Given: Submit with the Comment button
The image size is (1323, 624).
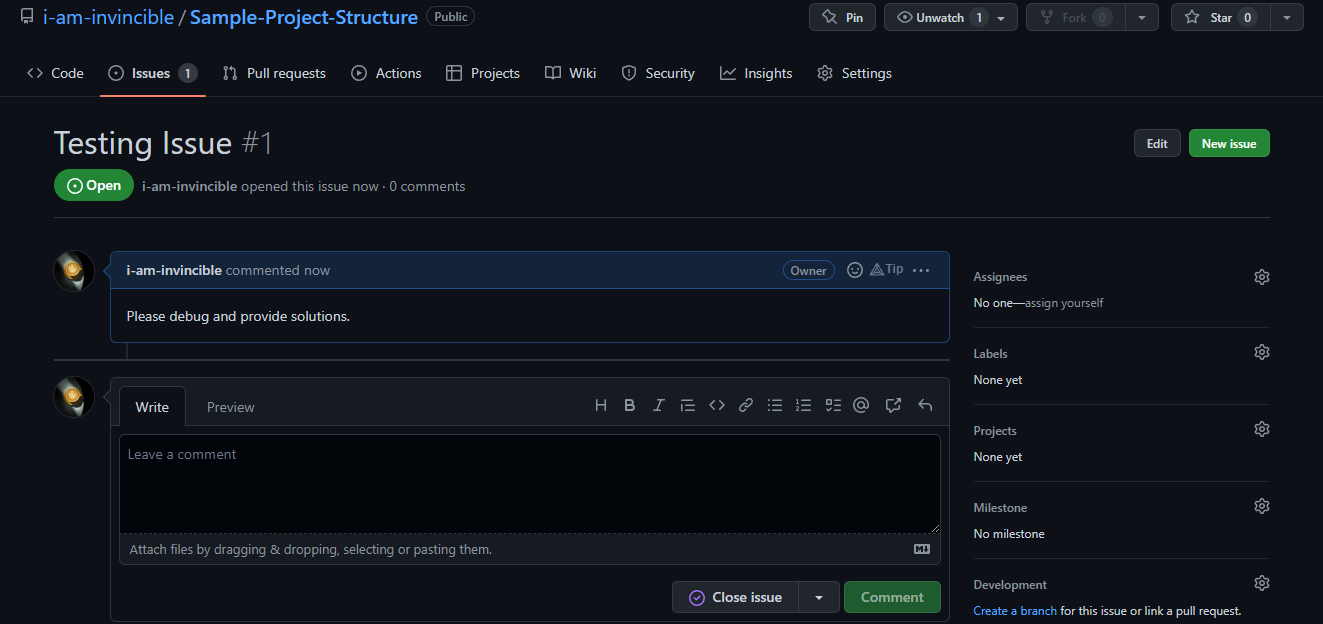Looking at the screenshot, I should coord(892,597).
